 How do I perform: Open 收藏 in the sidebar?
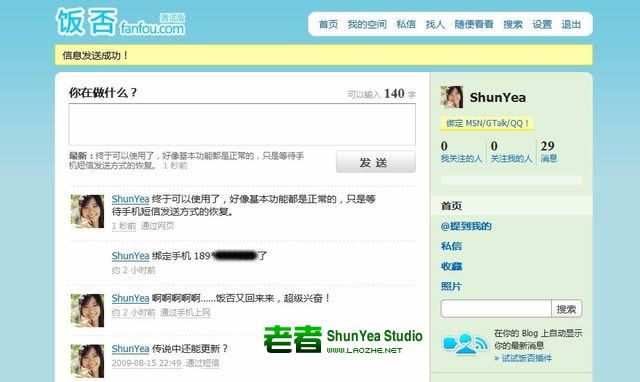[451, 266]
